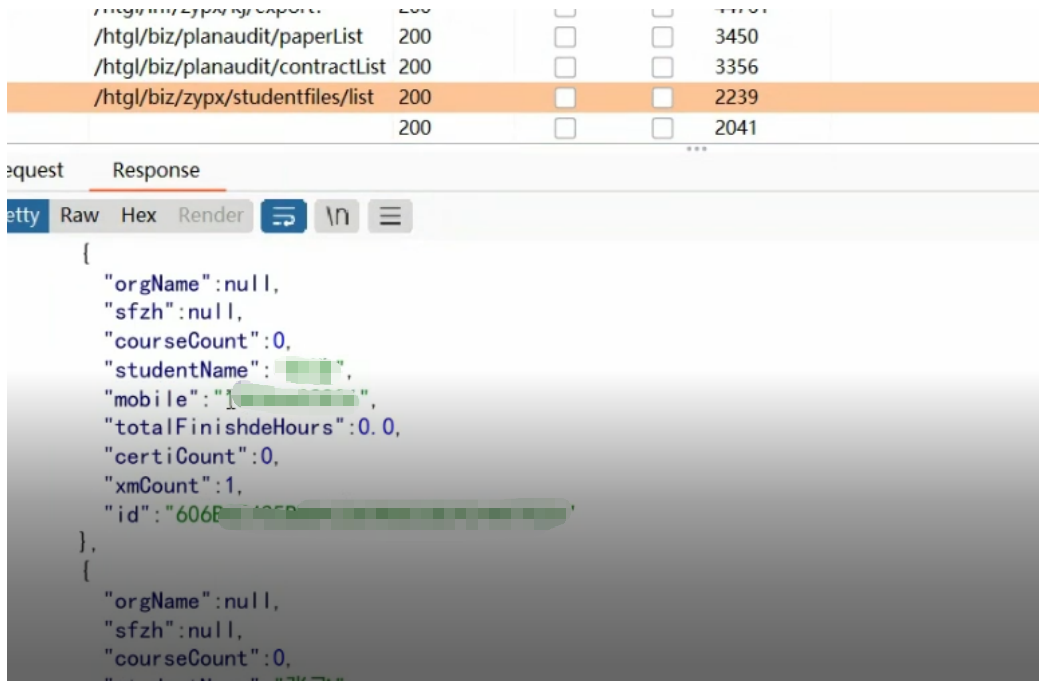Select the Hex view mode
Viewport: 1039px width, 686px height.
pyautogui.click(x=139, y=216)
